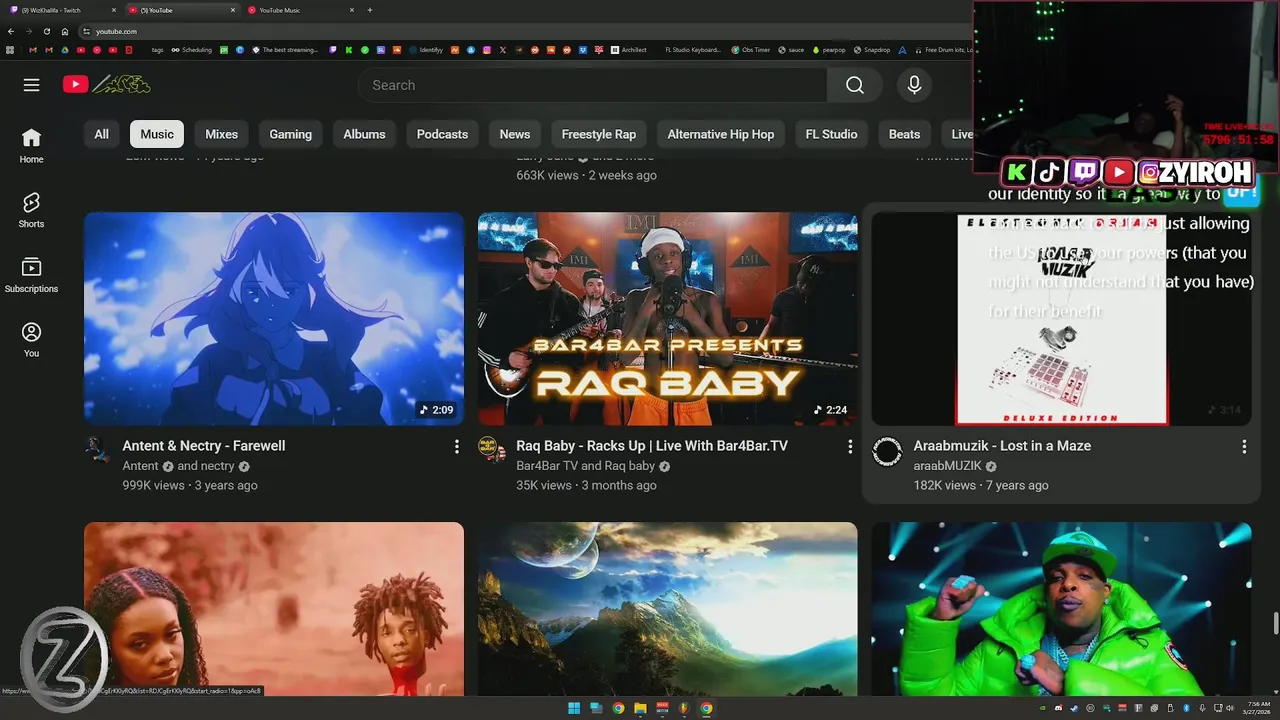Open the Instagram bookmark icon
Screen dimensions: 1280x720
pos(486,50)
